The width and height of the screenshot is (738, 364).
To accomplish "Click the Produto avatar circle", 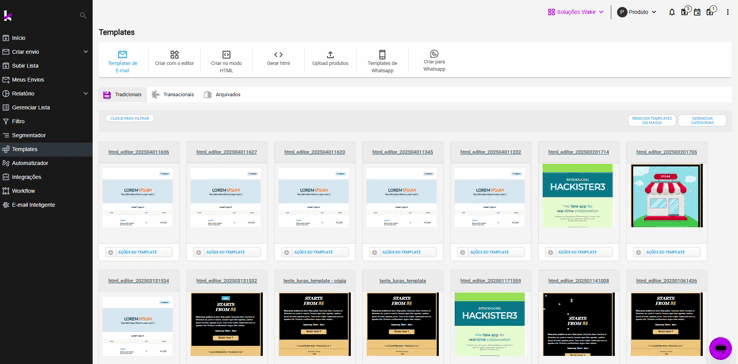I will tap(622, 12).
